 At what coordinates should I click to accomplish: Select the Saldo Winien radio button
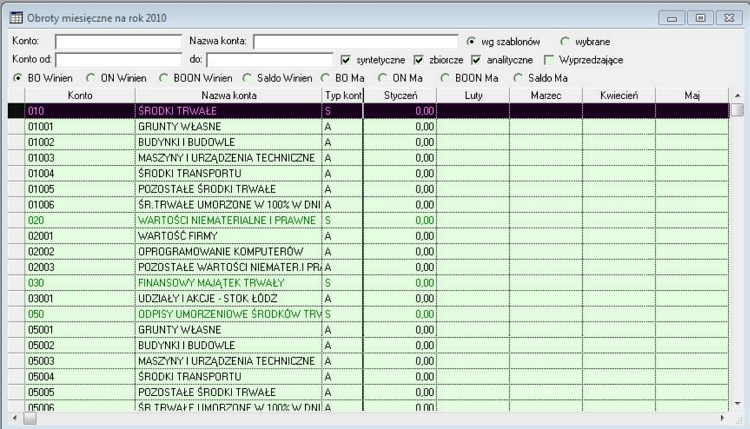[247, 78]
